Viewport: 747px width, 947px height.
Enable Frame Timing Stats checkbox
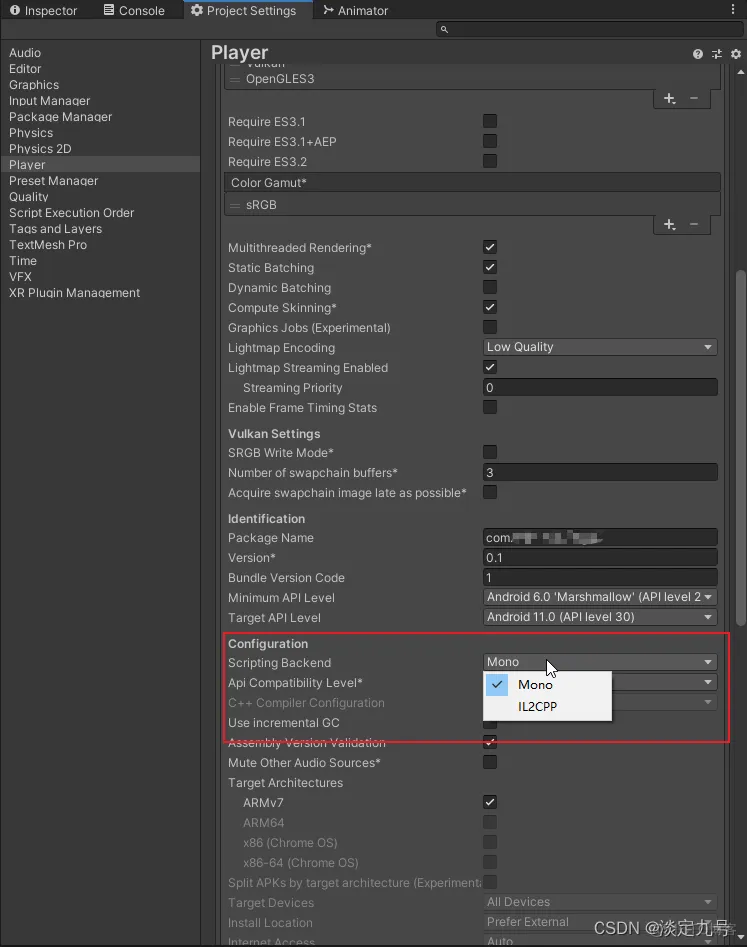(x=490, y=407)
